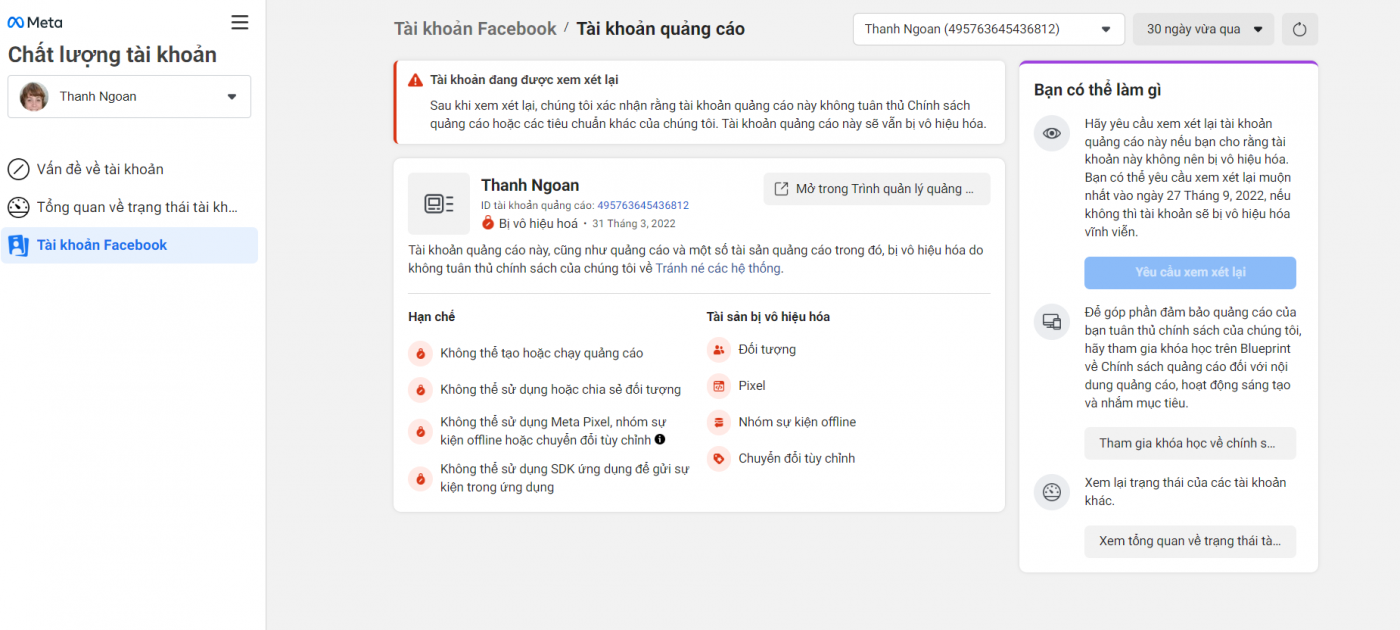Select Tài khoản Facebook in sidebar
Viewport: 1400px width, 630px height.
tap(102, 245)
